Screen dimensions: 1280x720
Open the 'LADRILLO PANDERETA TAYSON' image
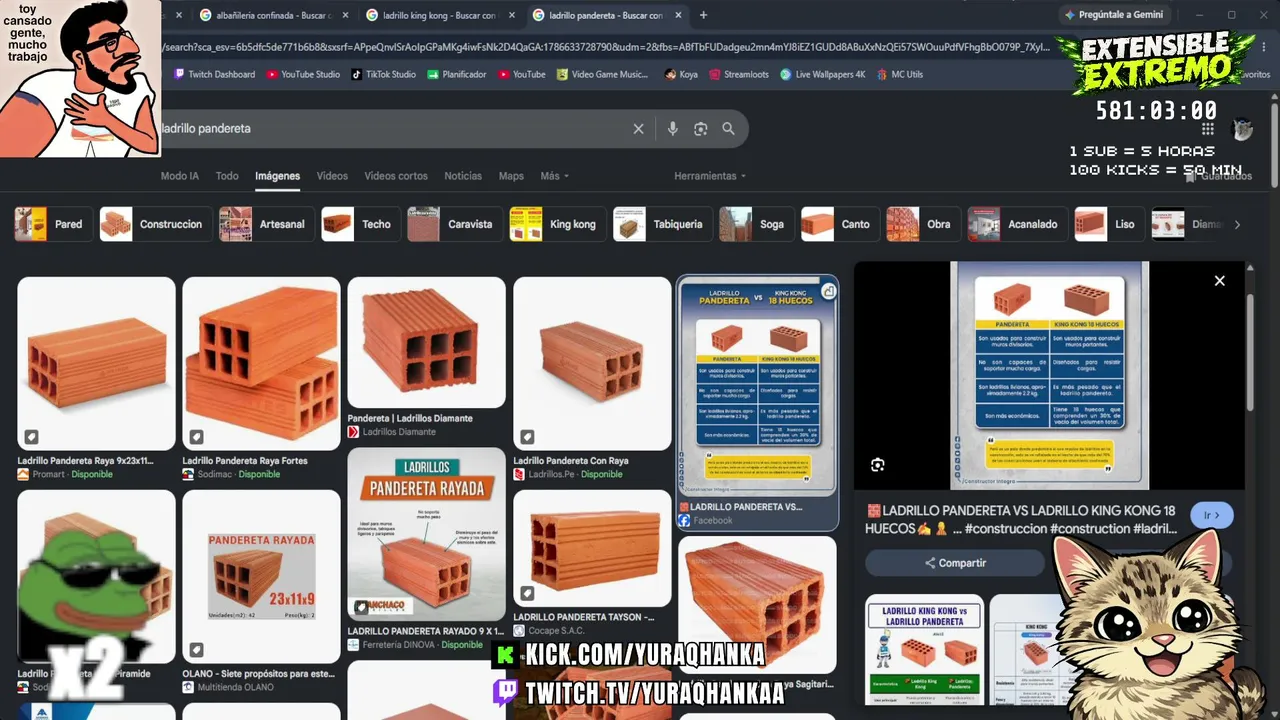tap(592, 548)
